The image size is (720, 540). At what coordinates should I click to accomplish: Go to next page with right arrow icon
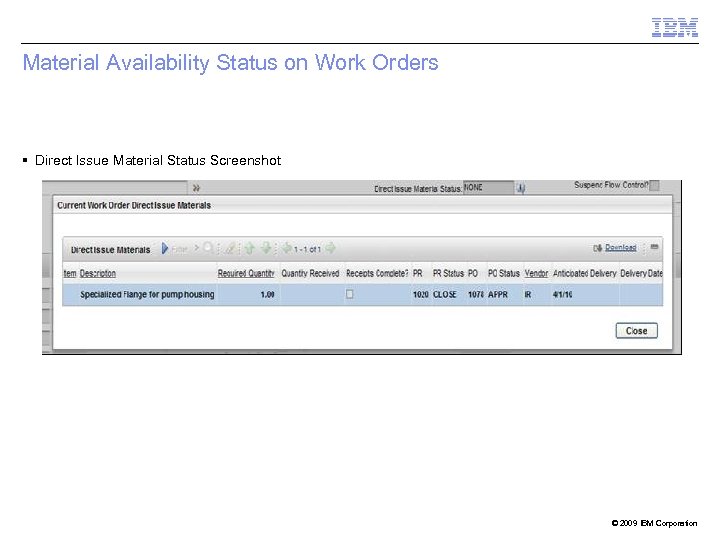pyautogui.click(x=330, y=248)
